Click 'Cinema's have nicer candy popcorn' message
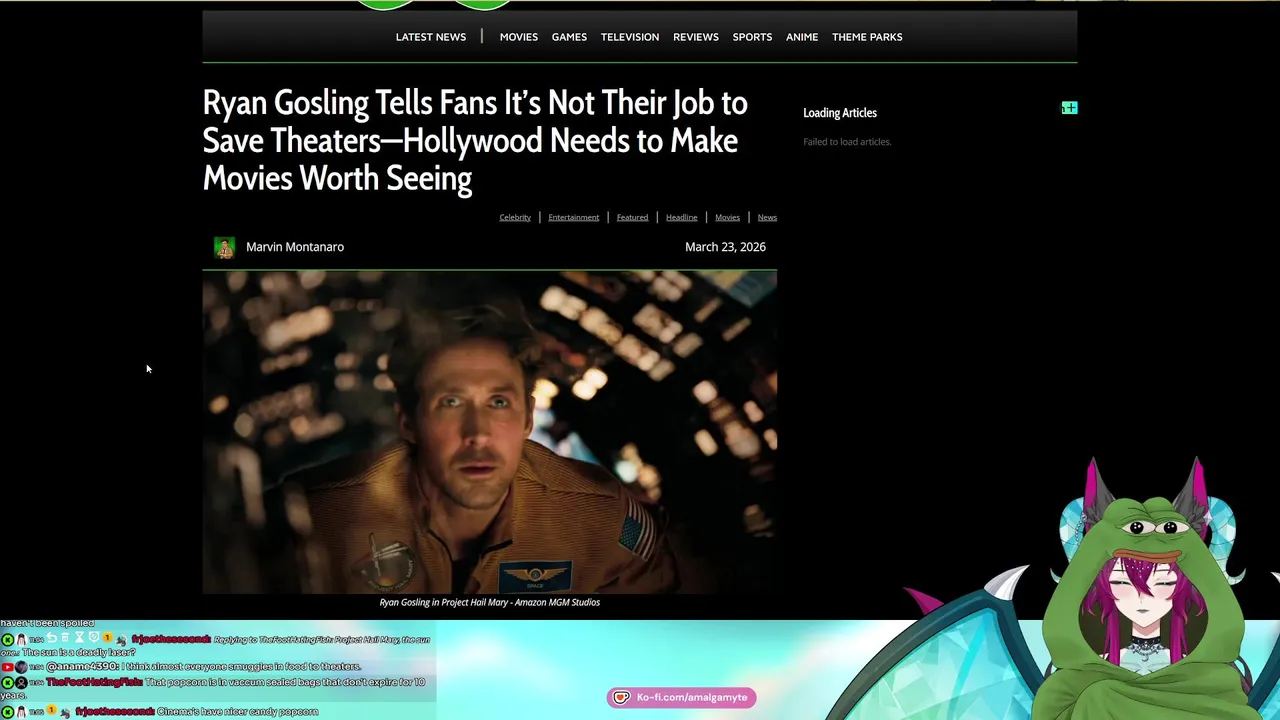 coord(238,712)
